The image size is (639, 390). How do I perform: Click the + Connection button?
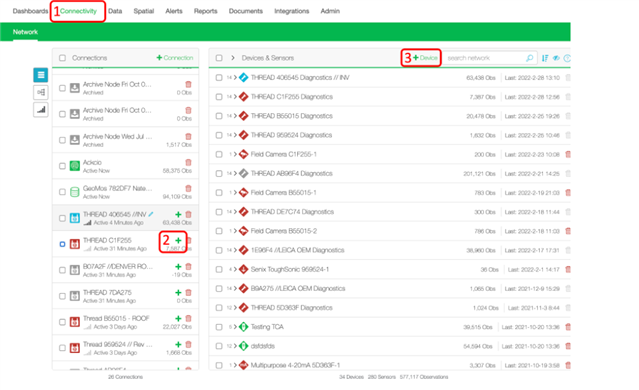tap(175, 58)
